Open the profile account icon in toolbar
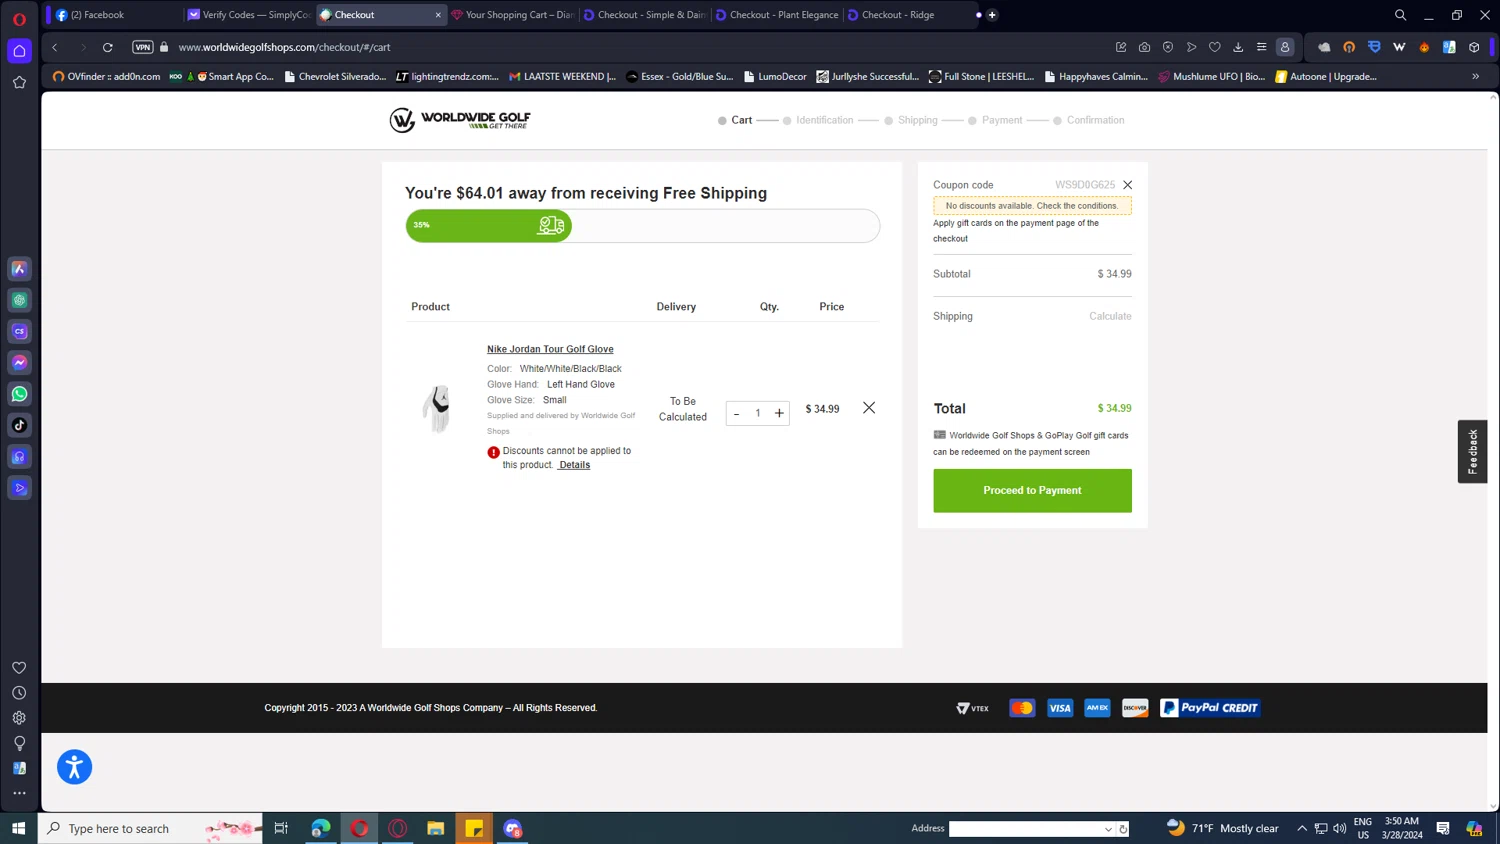Screen dimensions: 1500x844 [x=1285, y=47]
